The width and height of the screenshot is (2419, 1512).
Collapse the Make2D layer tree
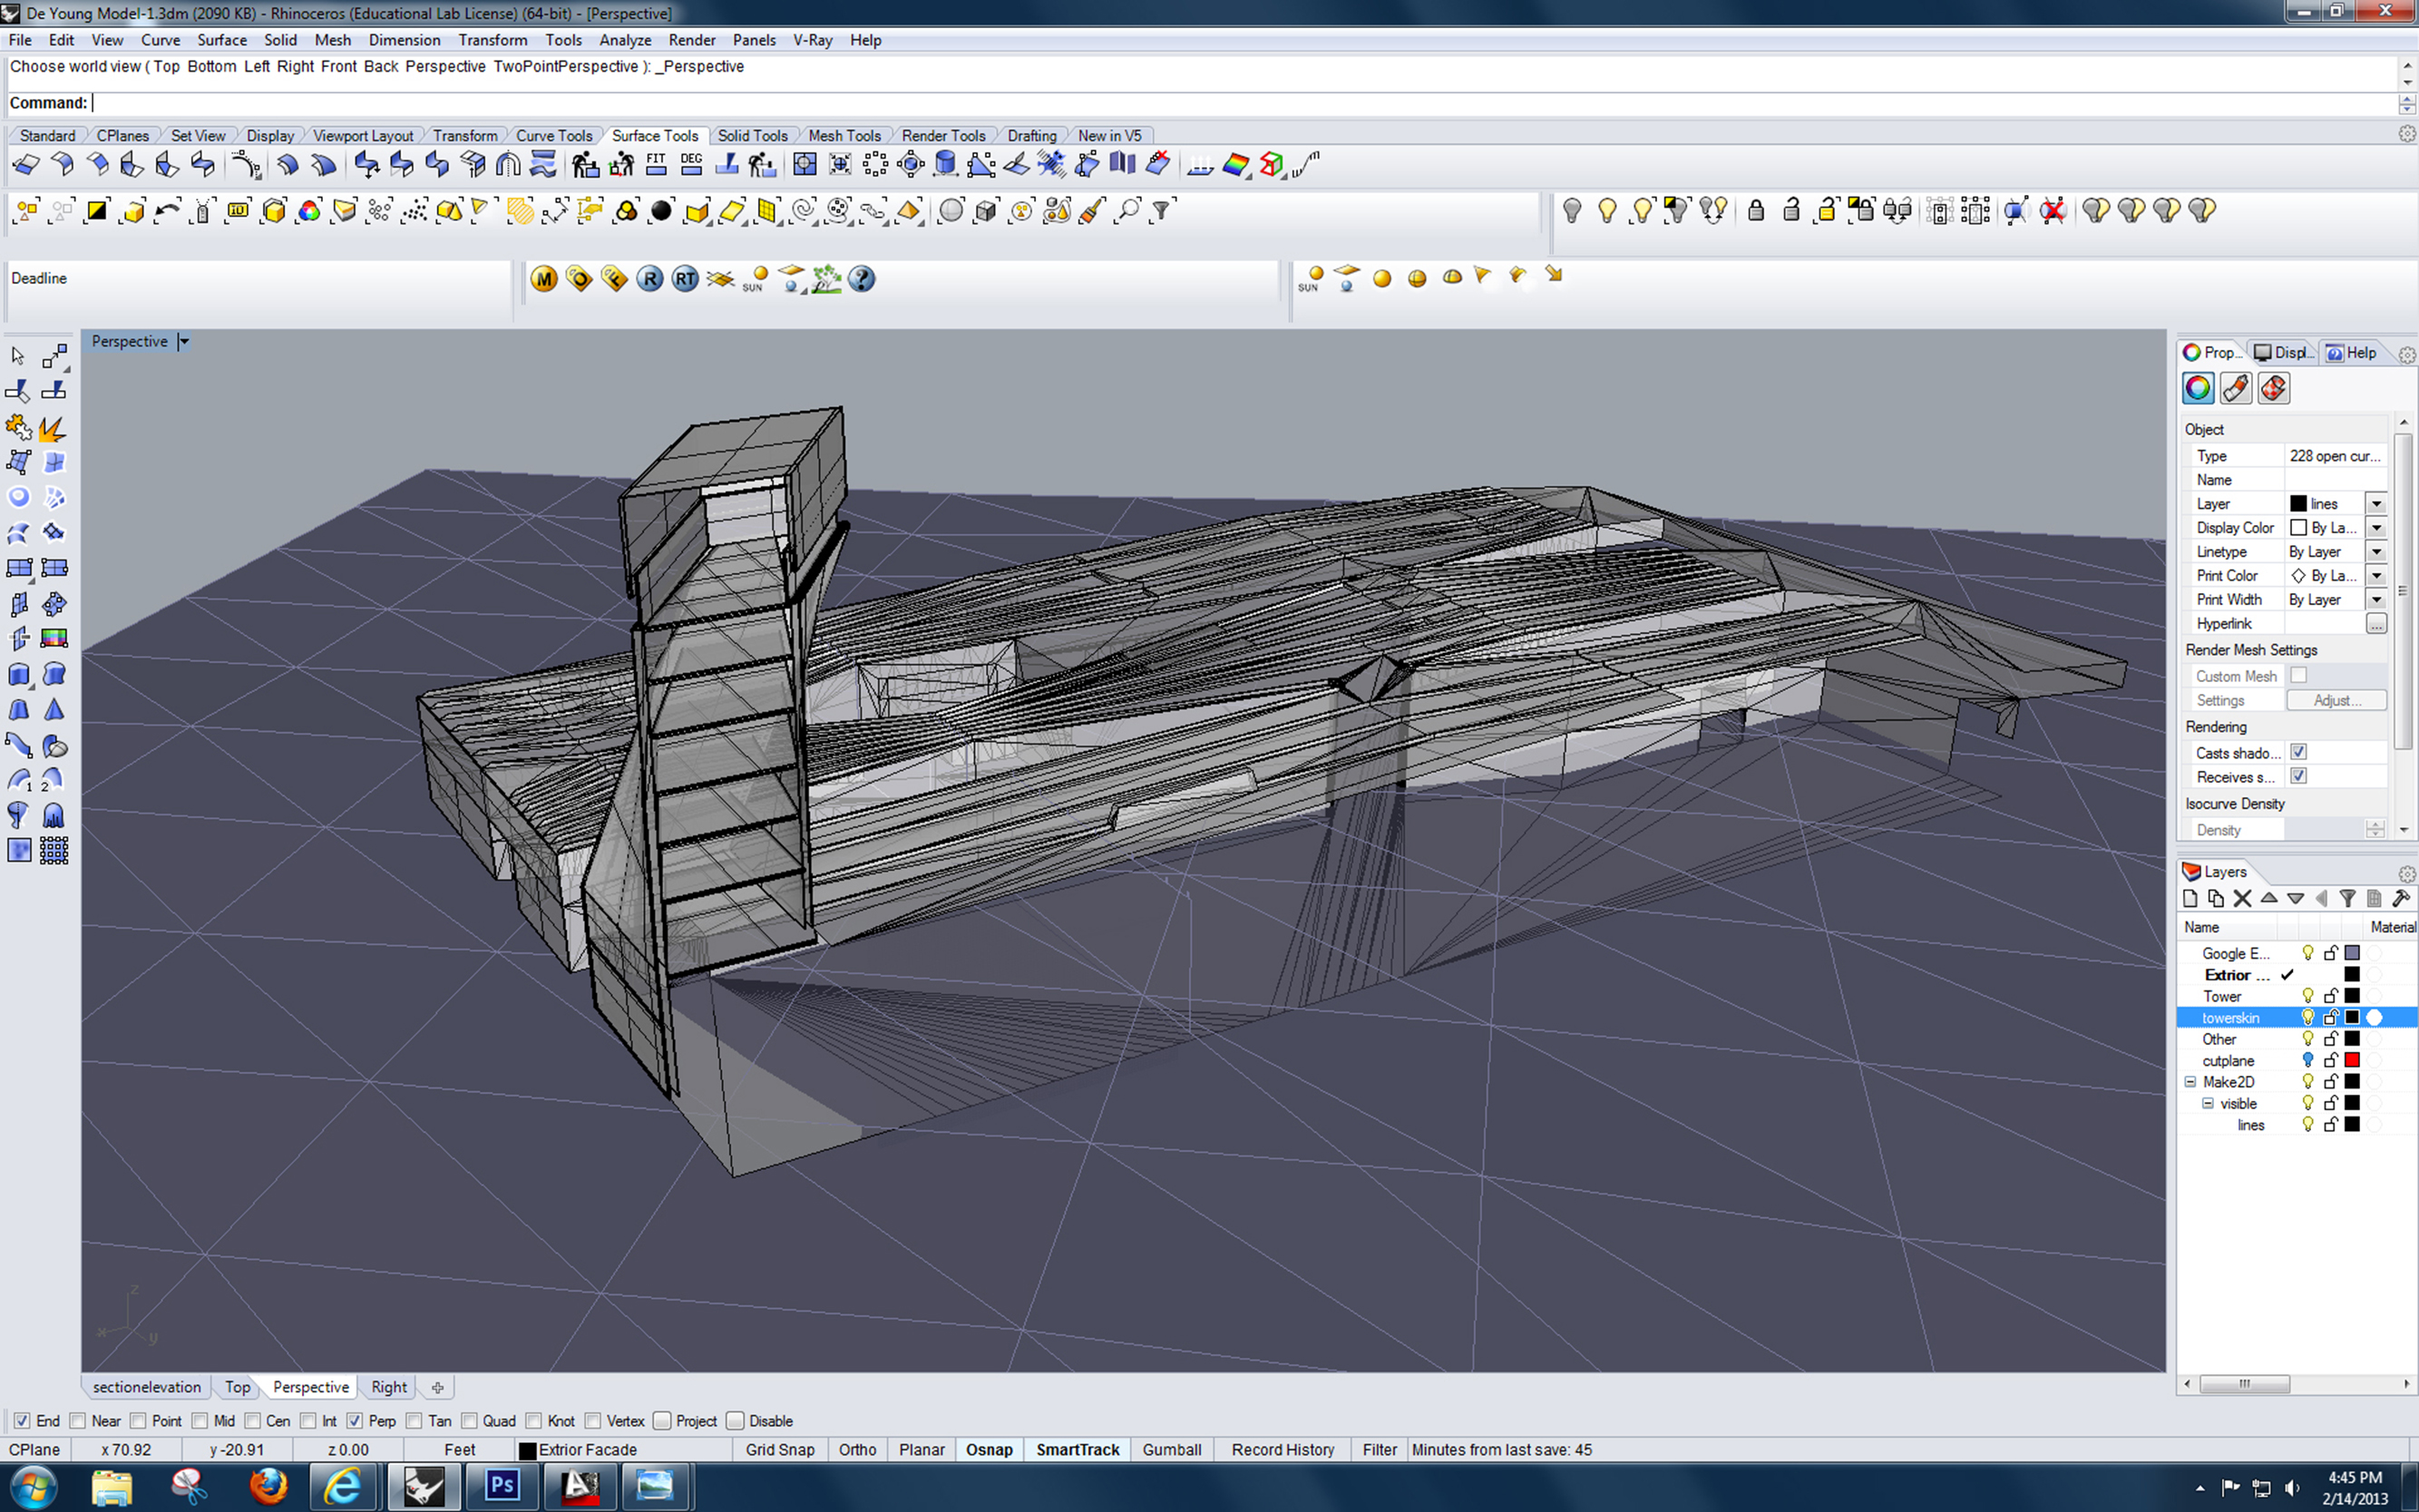click(x=2190, y=1082)
